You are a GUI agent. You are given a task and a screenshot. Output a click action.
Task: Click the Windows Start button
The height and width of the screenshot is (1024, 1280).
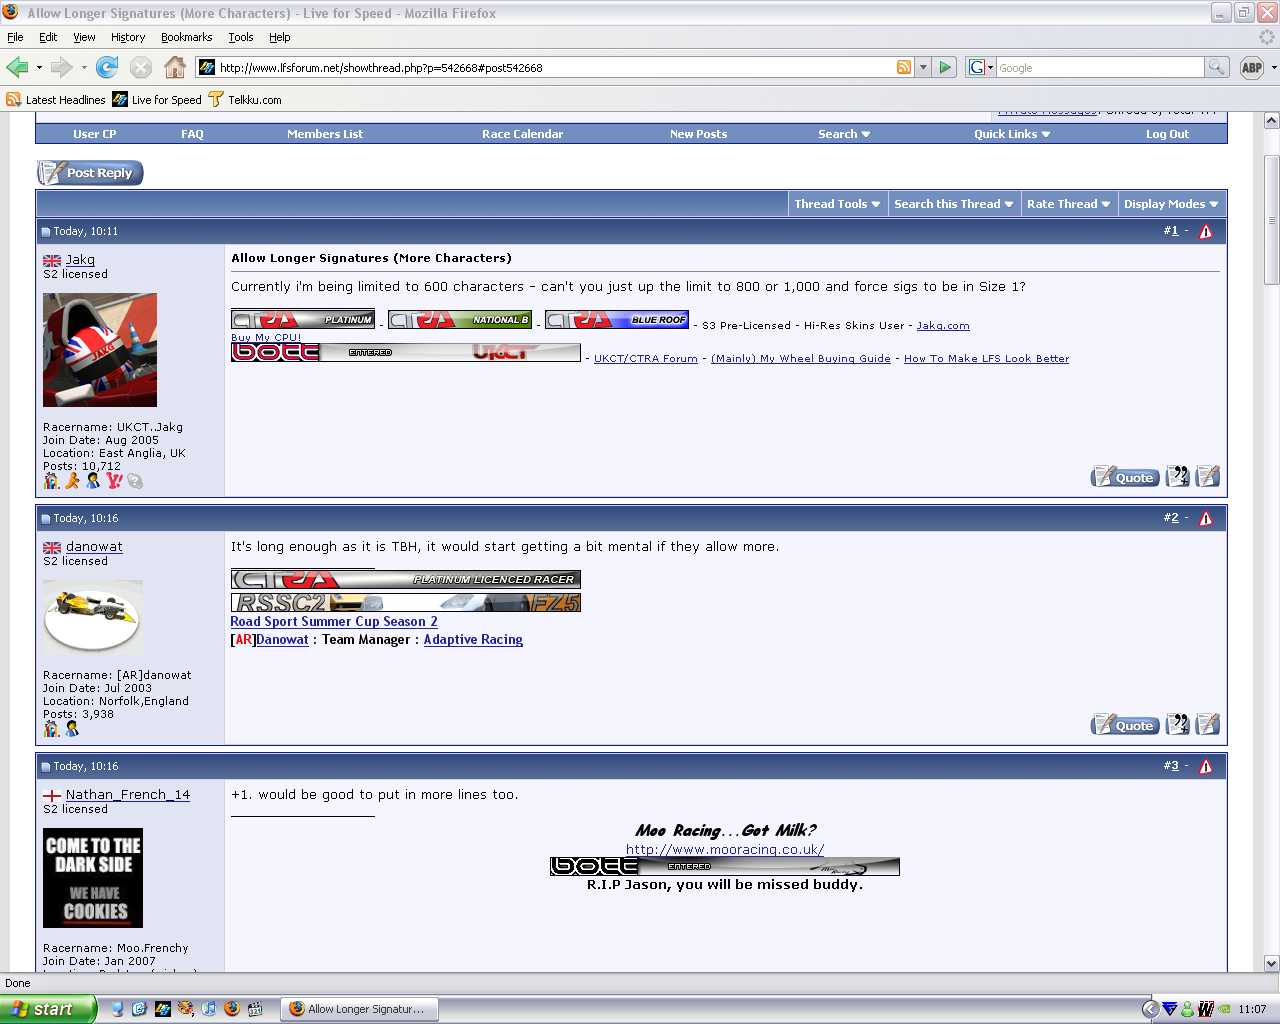click(x=49, y=1009)
